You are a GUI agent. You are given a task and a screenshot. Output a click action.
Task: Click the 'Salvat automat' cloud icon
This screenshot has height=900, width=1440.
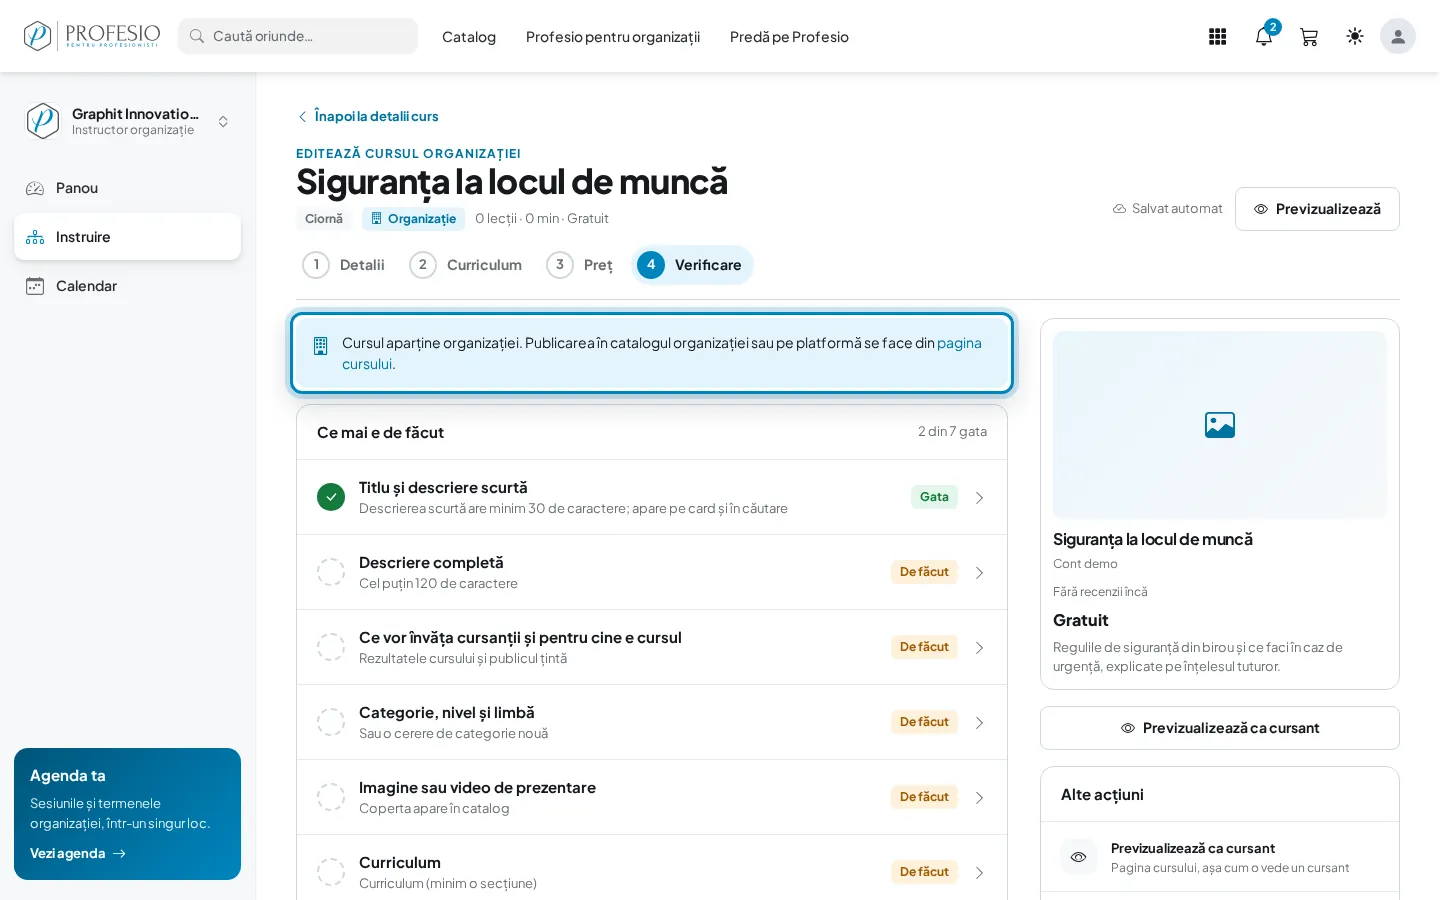[x=1120, y=209]
